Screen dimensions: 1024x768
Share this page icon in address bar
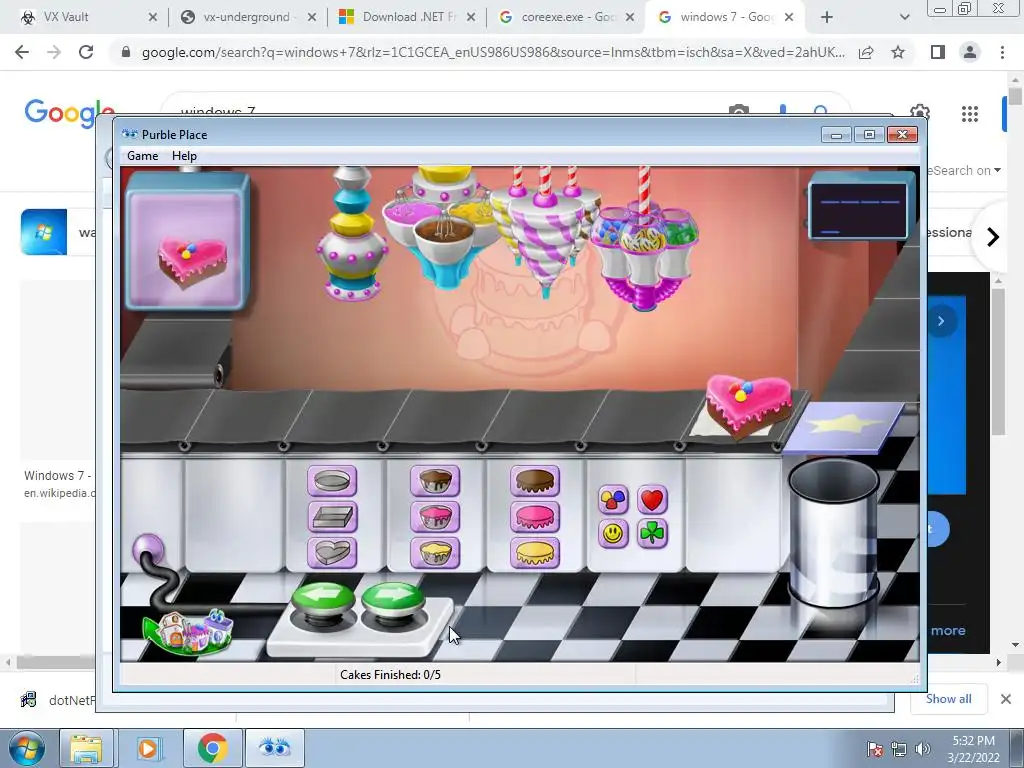866,52
